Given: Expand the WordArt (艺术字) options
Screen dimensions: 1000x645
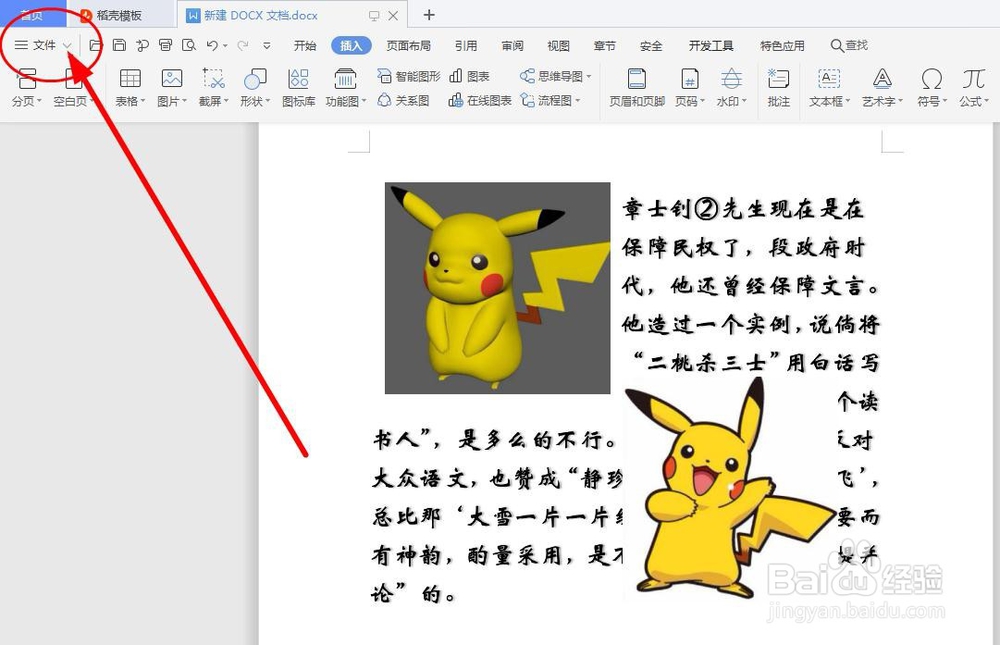Looking at the screenshot, I should 880,85.
